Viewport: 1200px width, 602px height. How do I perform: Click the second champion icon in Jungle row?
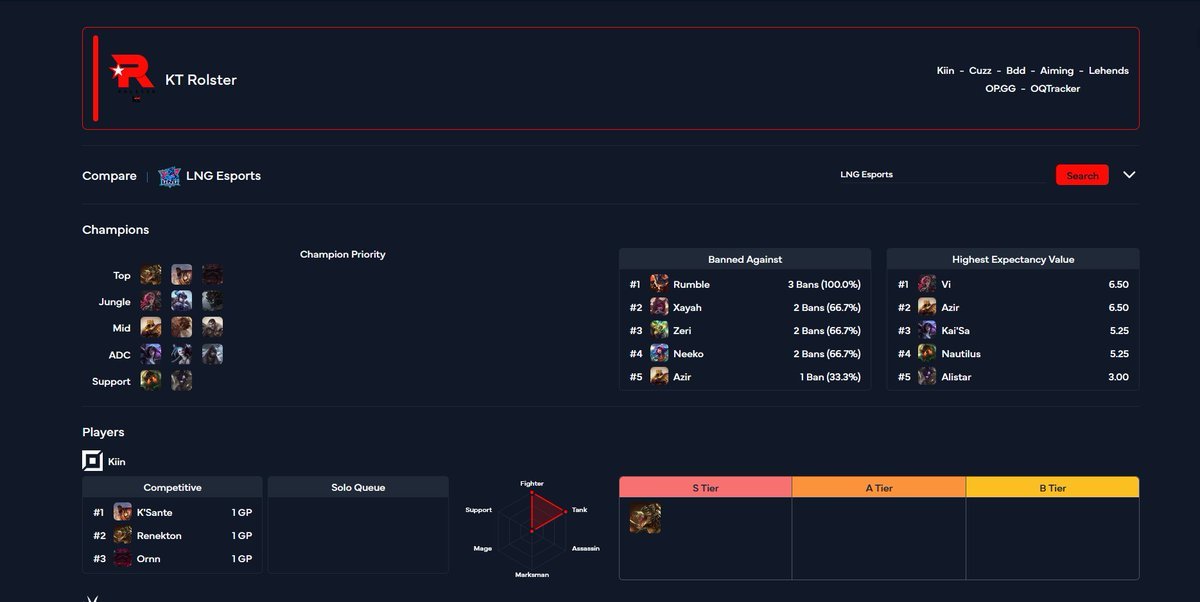coord(181,301)
